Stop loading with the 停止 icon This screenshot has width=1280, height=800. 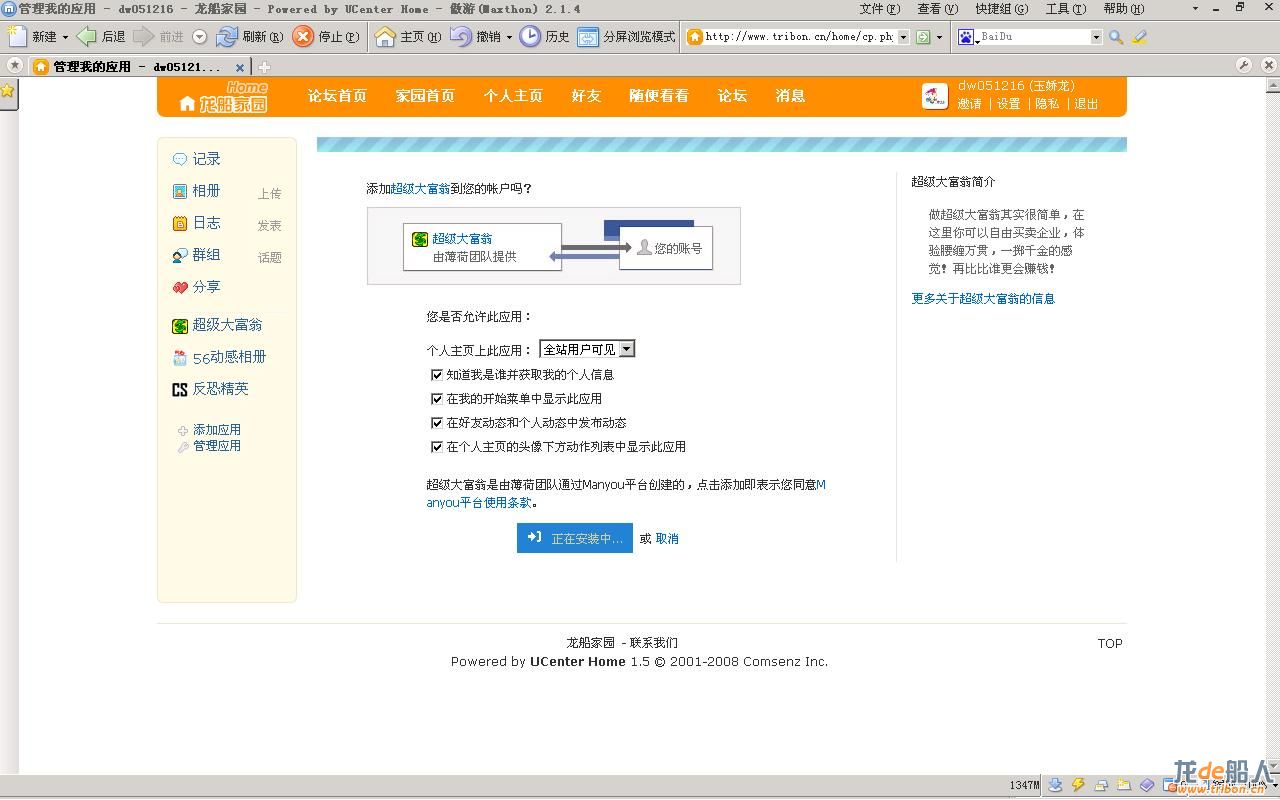point(303,37)
